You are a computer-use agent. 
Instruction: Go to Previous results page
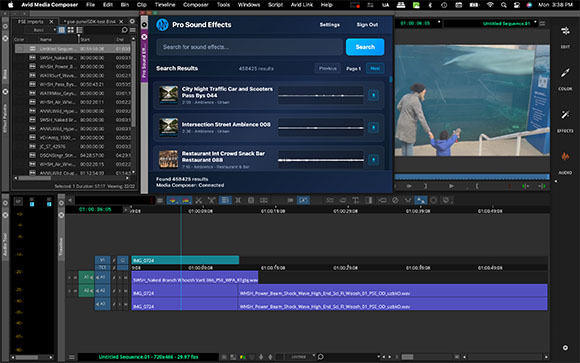pyautogui.click(x=328, y=68)
